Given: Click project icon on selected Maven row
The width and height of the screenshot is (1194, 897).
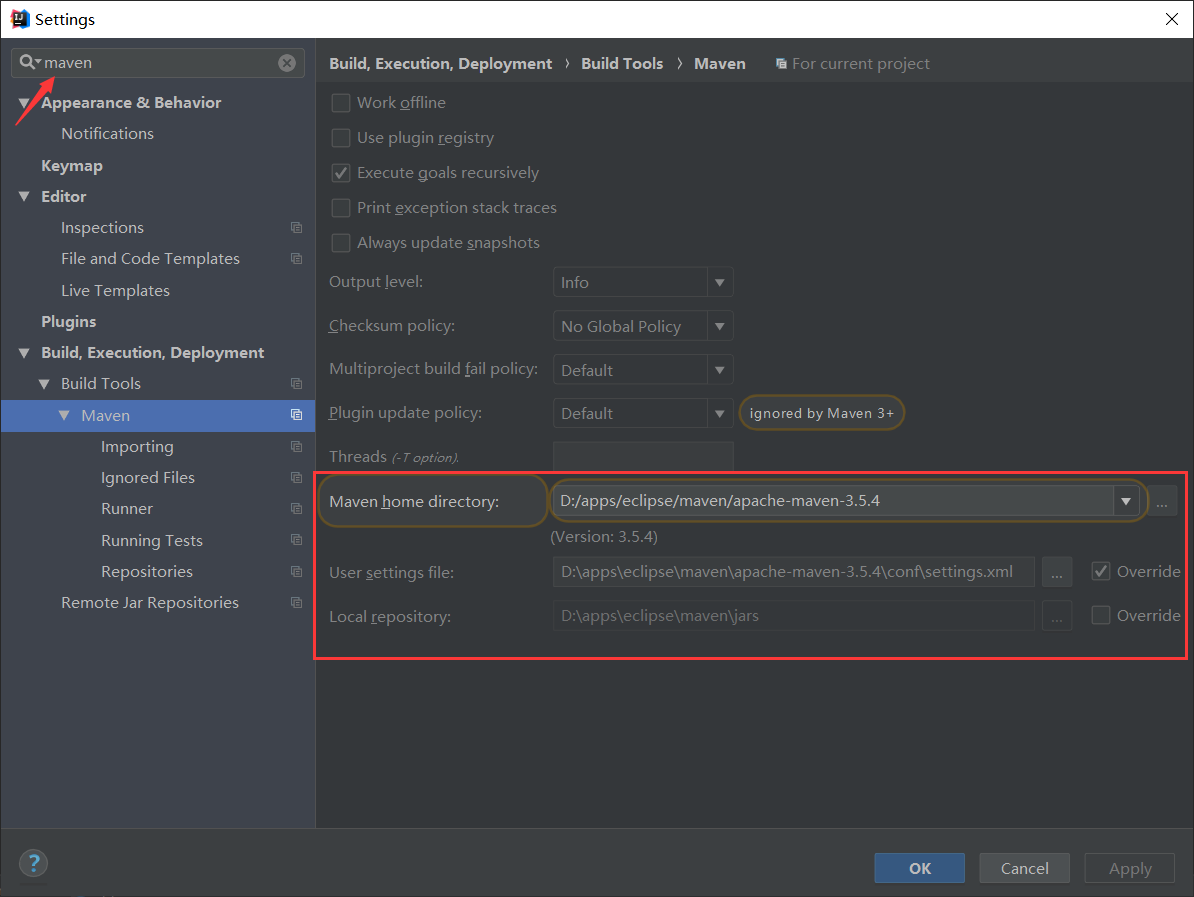Looking at the screenshot, I should point(296,415).
